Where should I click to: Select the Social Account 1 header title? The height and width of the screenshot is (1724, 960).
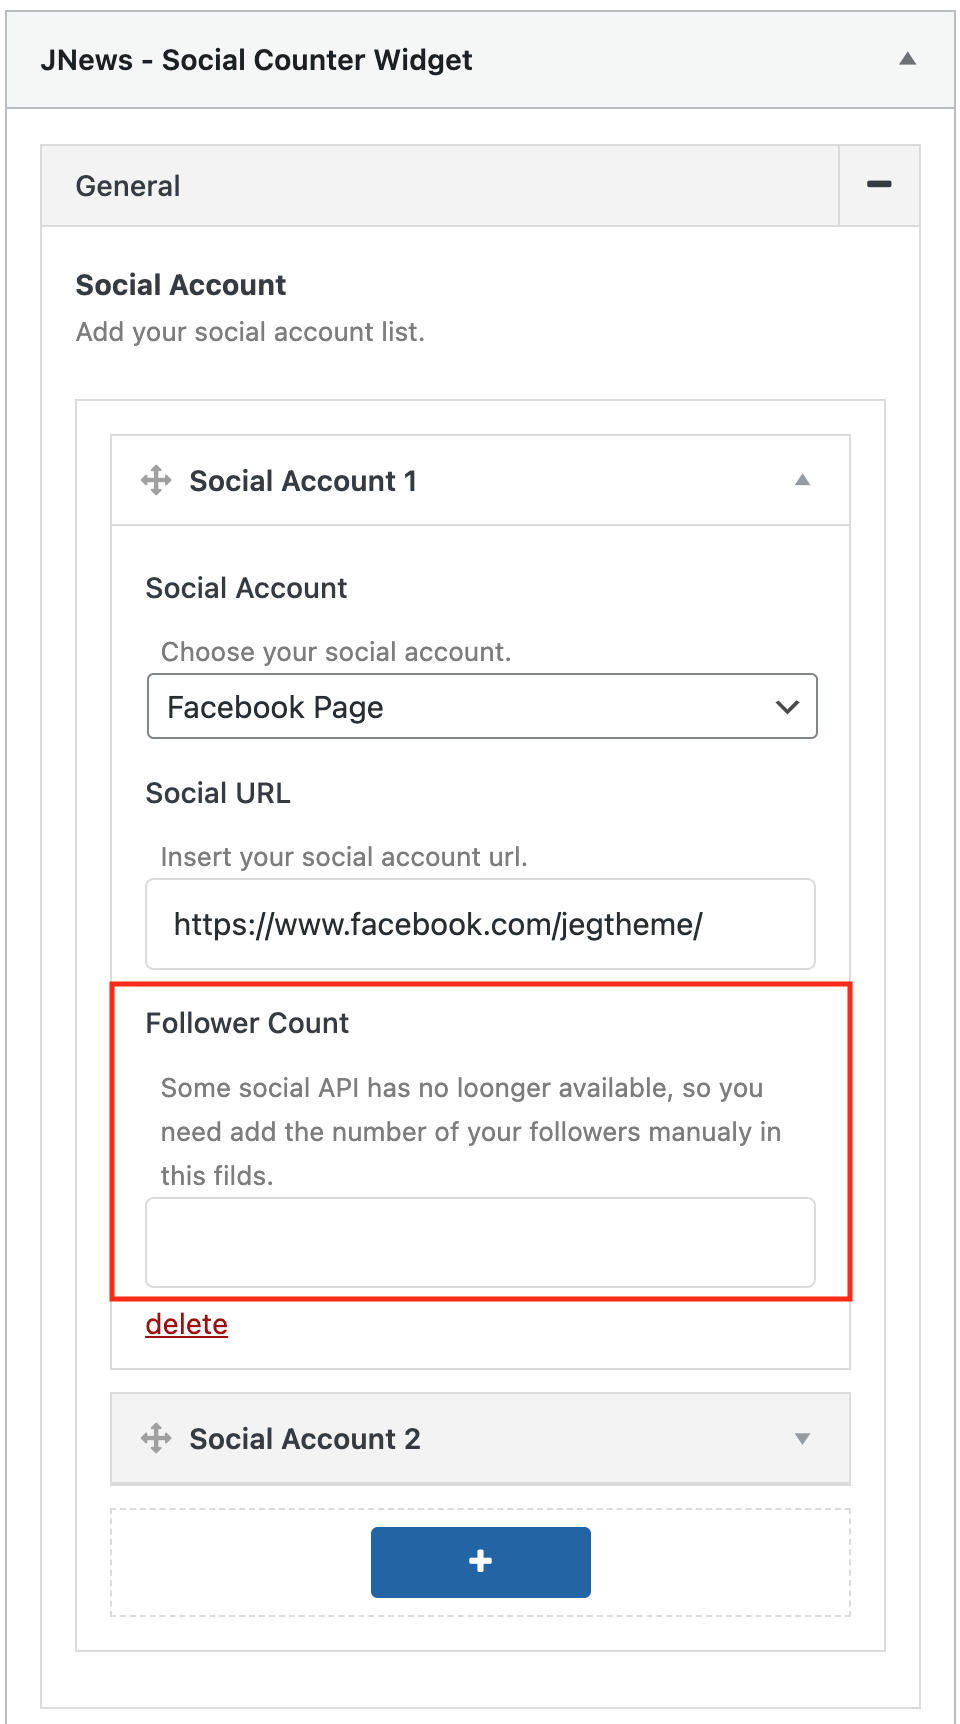303,481
